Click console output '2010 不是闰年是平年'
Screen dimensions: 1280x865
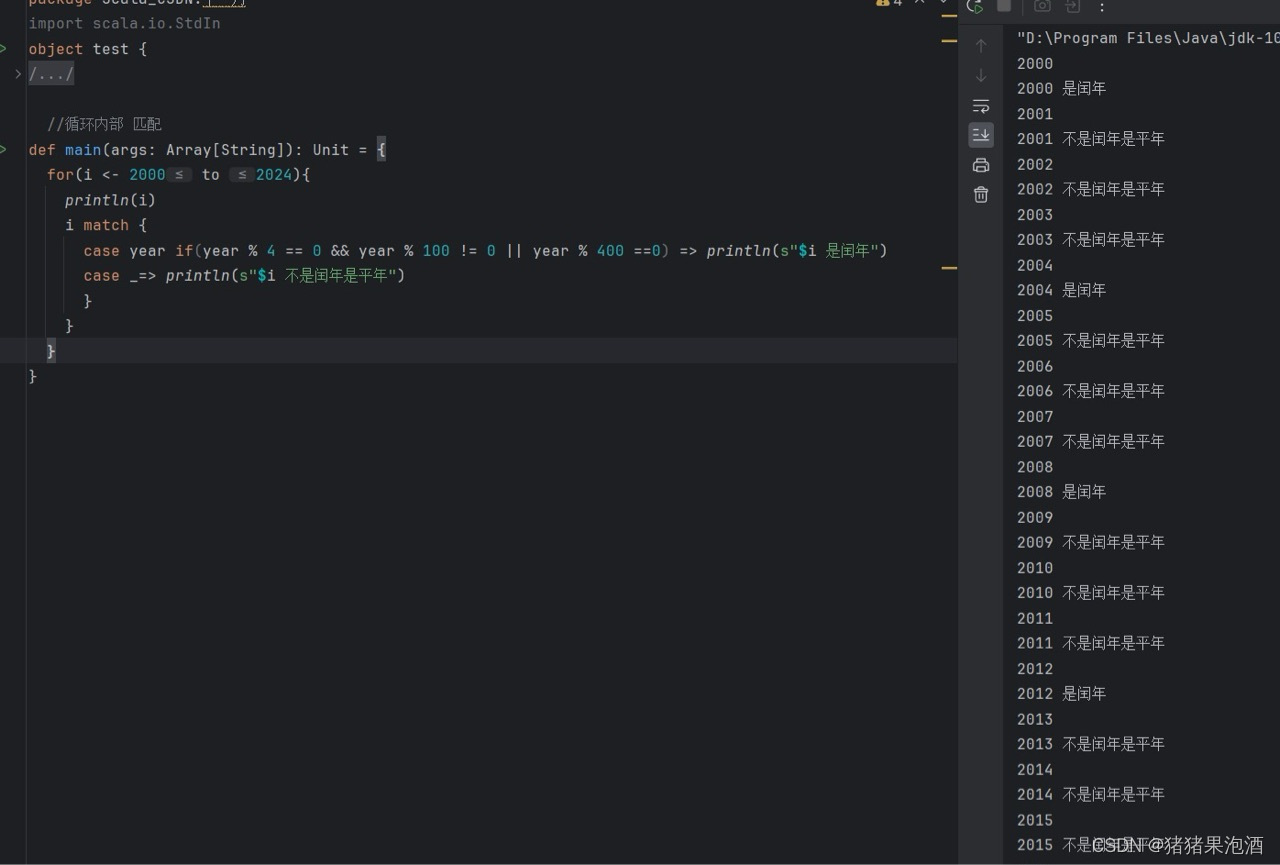click(1091, 592)
